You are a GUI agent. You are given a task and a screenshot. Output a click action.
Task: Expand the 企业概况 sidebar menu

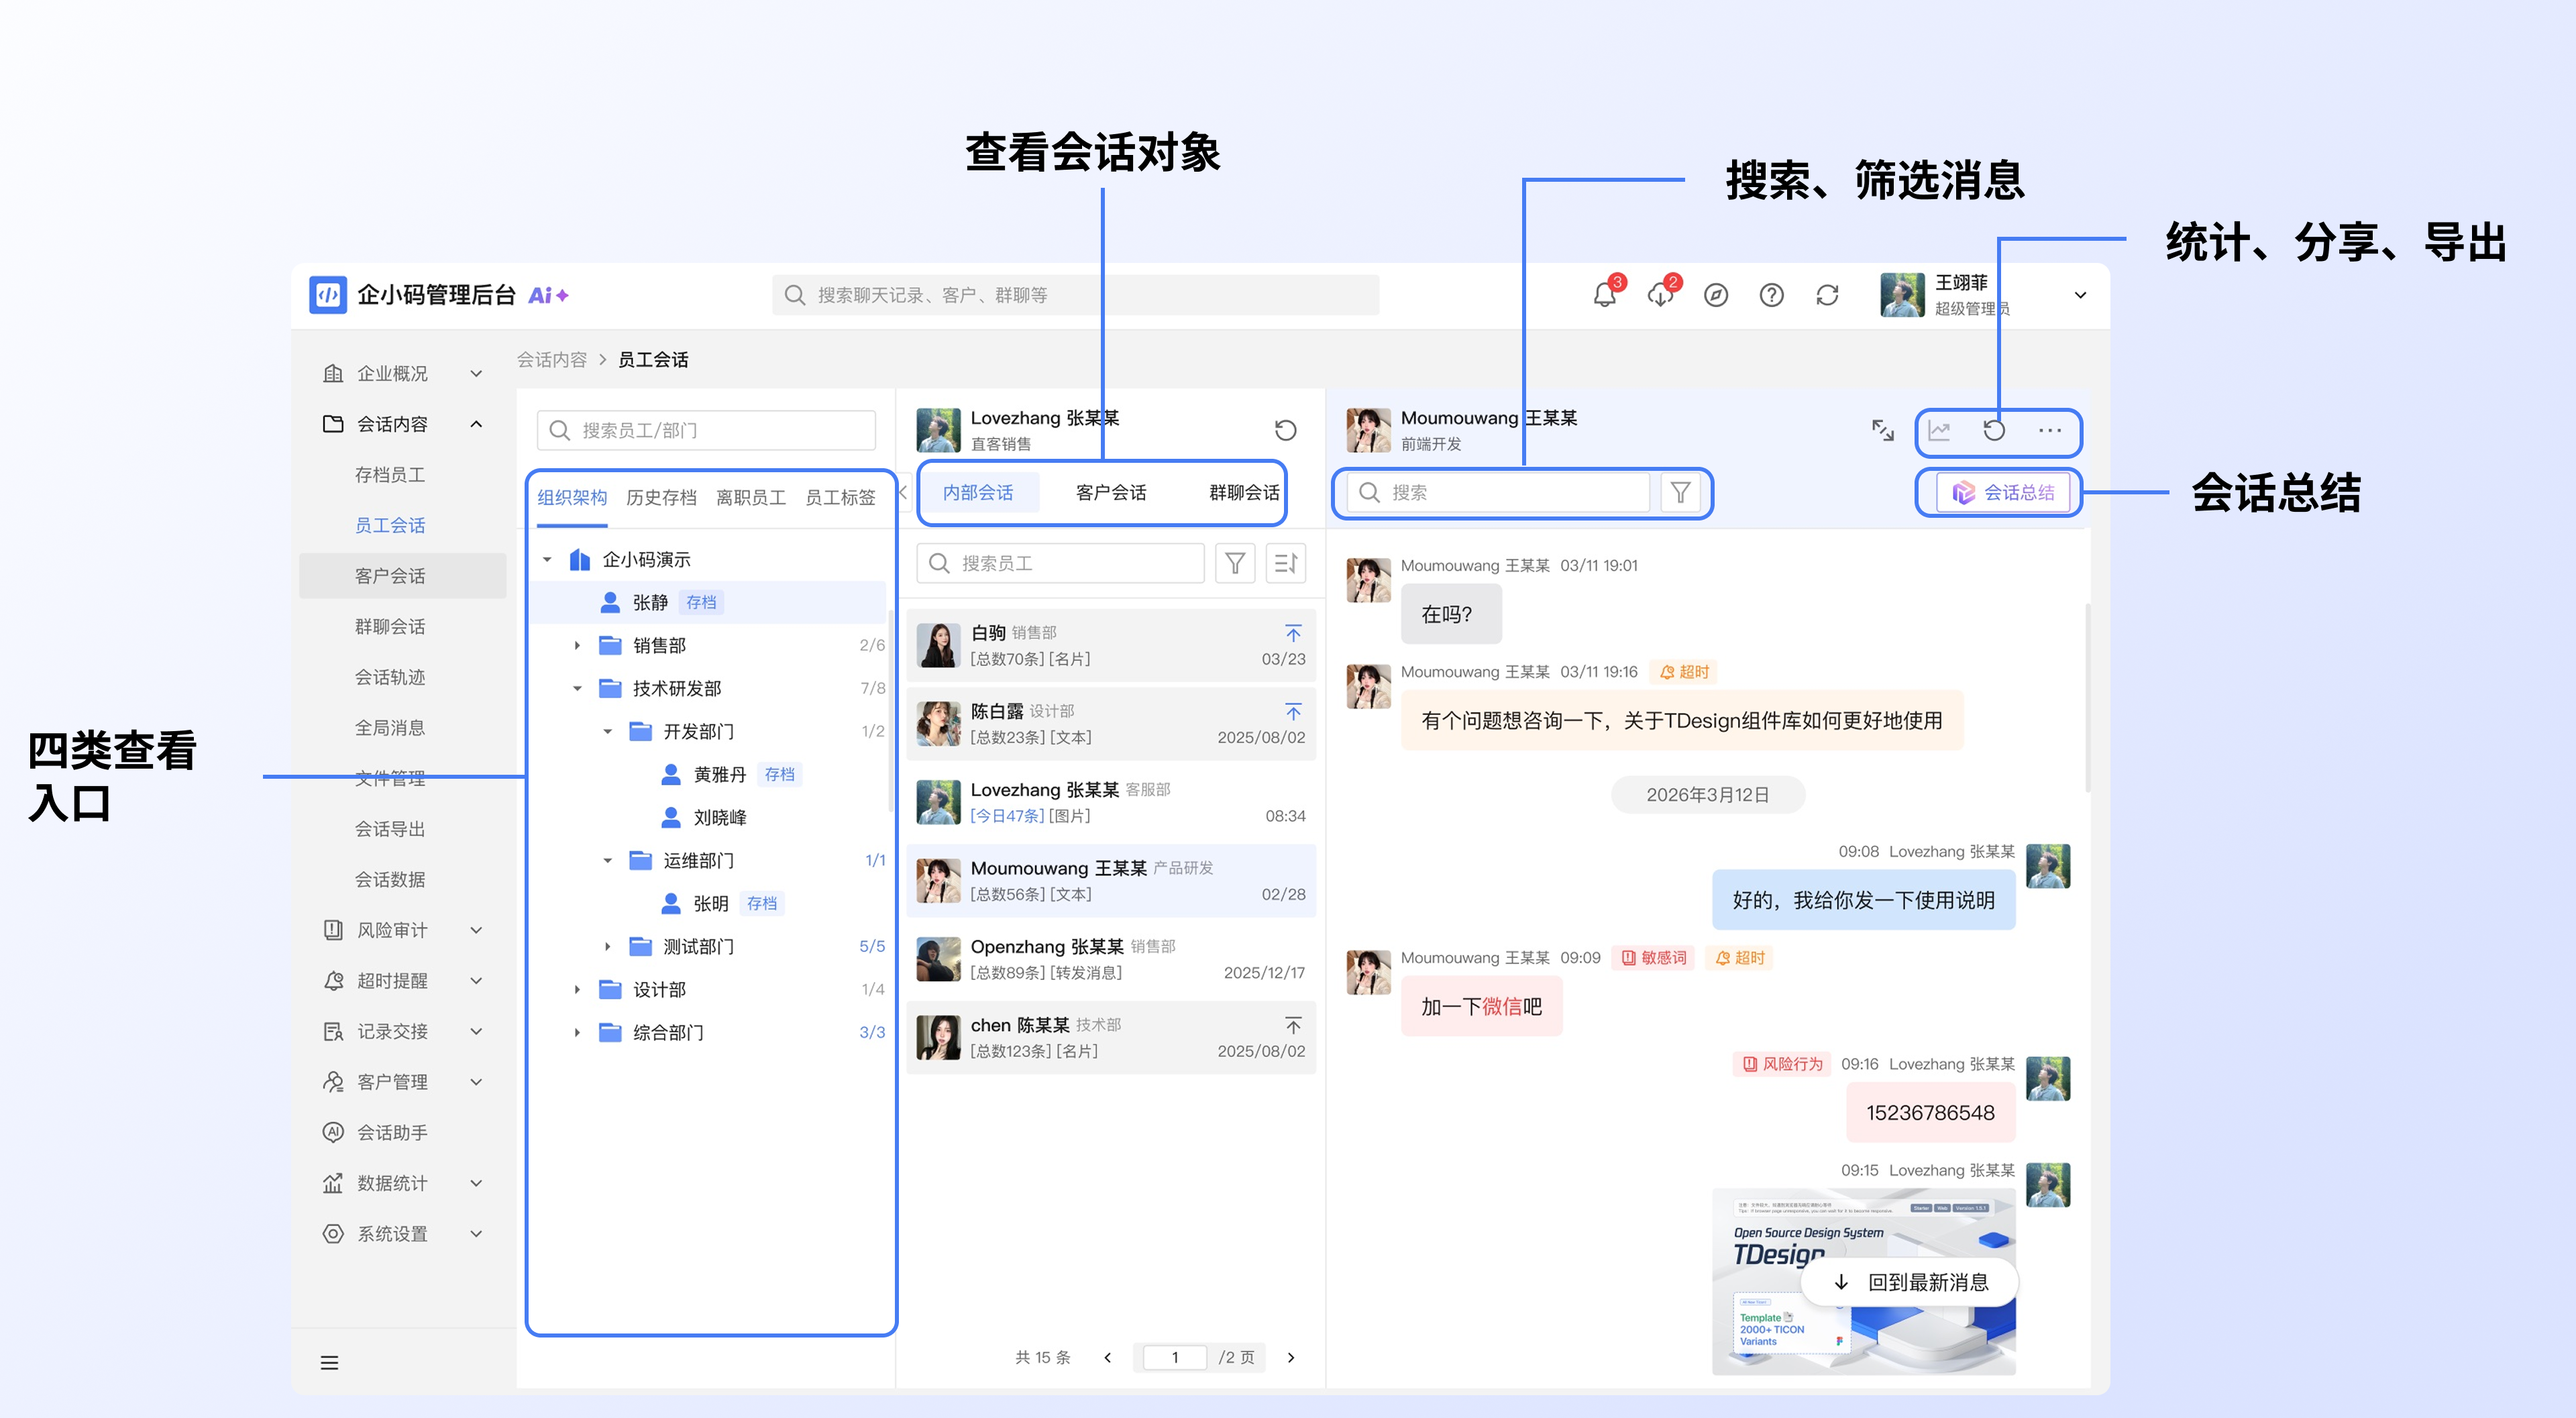click(476, 373)
